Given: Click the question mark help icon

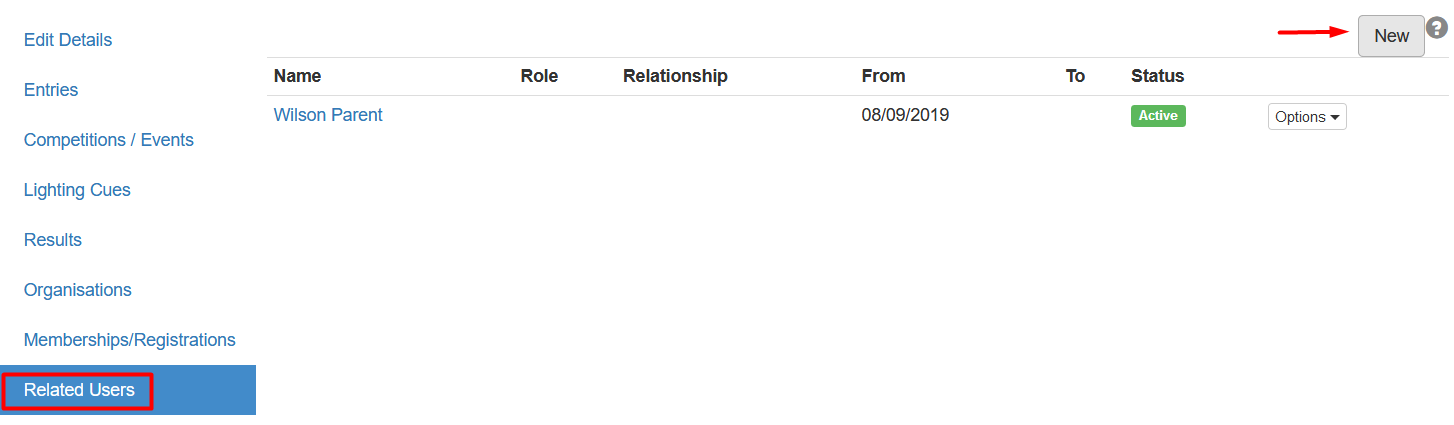Looking at the screenshot, I should (1437, 28).
